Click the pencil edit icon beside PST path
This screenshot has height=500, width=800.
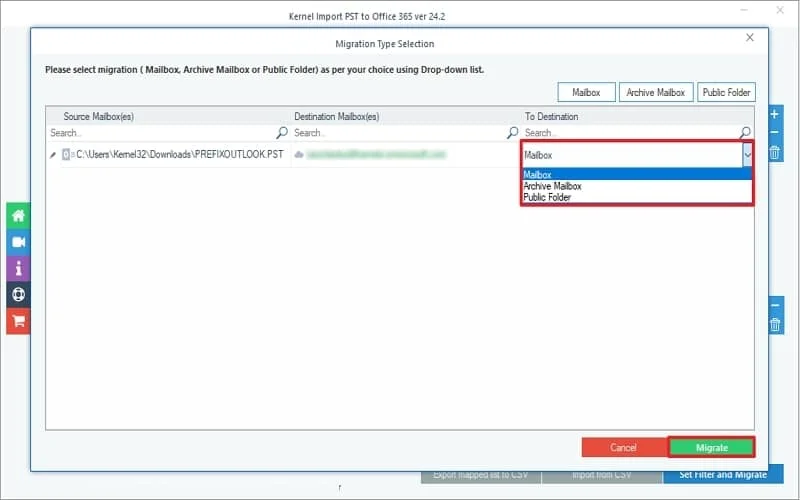53,155
